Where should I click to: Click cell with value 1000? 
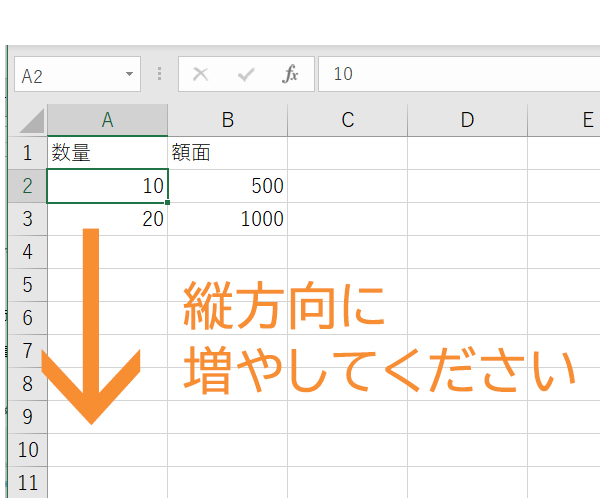[228, 219]
